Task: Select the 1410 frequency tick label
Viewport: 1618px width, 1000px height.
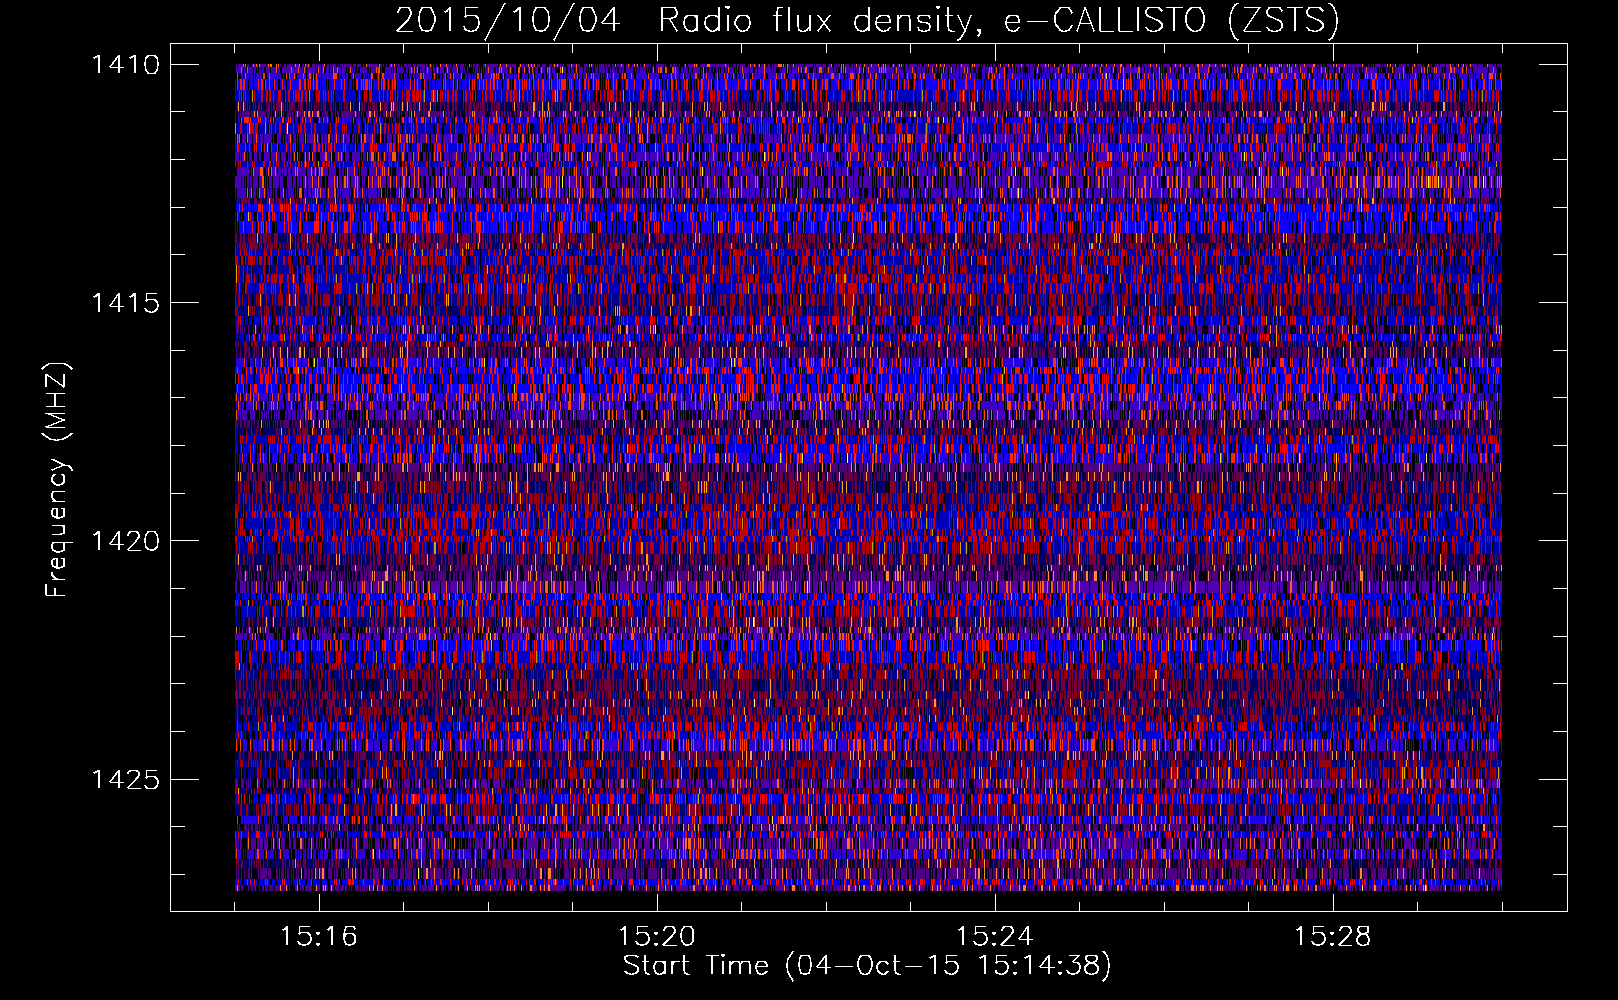Action: (125, 65)
